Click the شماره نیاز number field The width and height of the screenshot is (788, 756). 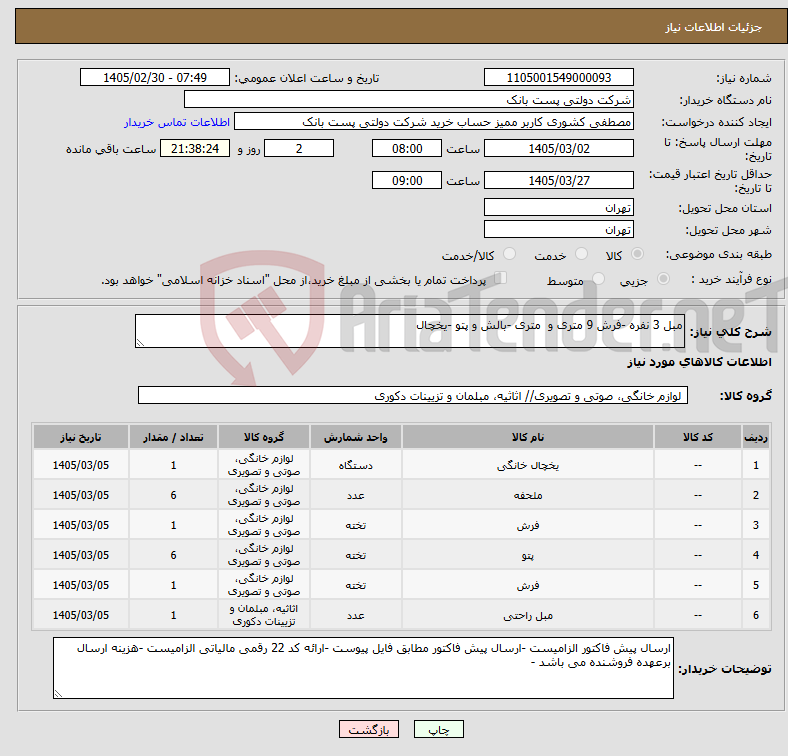[x=559, y=77]
